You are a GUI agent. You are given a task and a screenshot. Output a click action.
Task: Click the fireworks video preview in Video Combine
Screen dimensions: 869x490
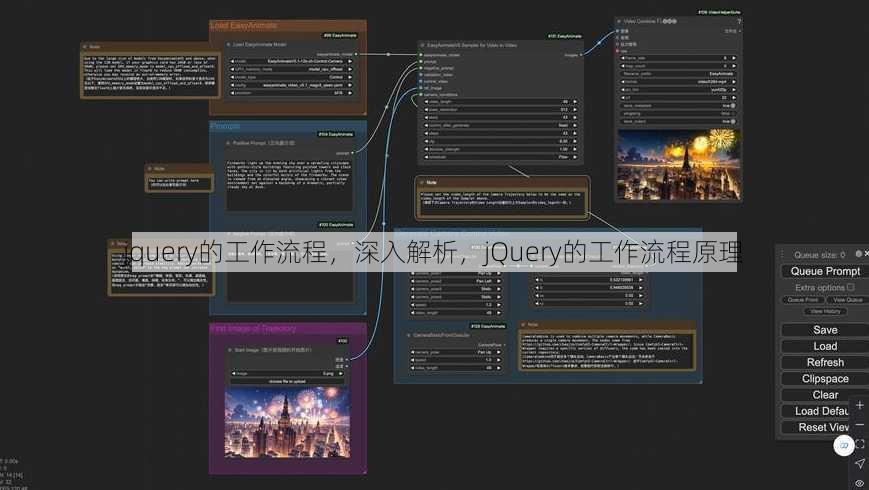click(x=678, y=164)
